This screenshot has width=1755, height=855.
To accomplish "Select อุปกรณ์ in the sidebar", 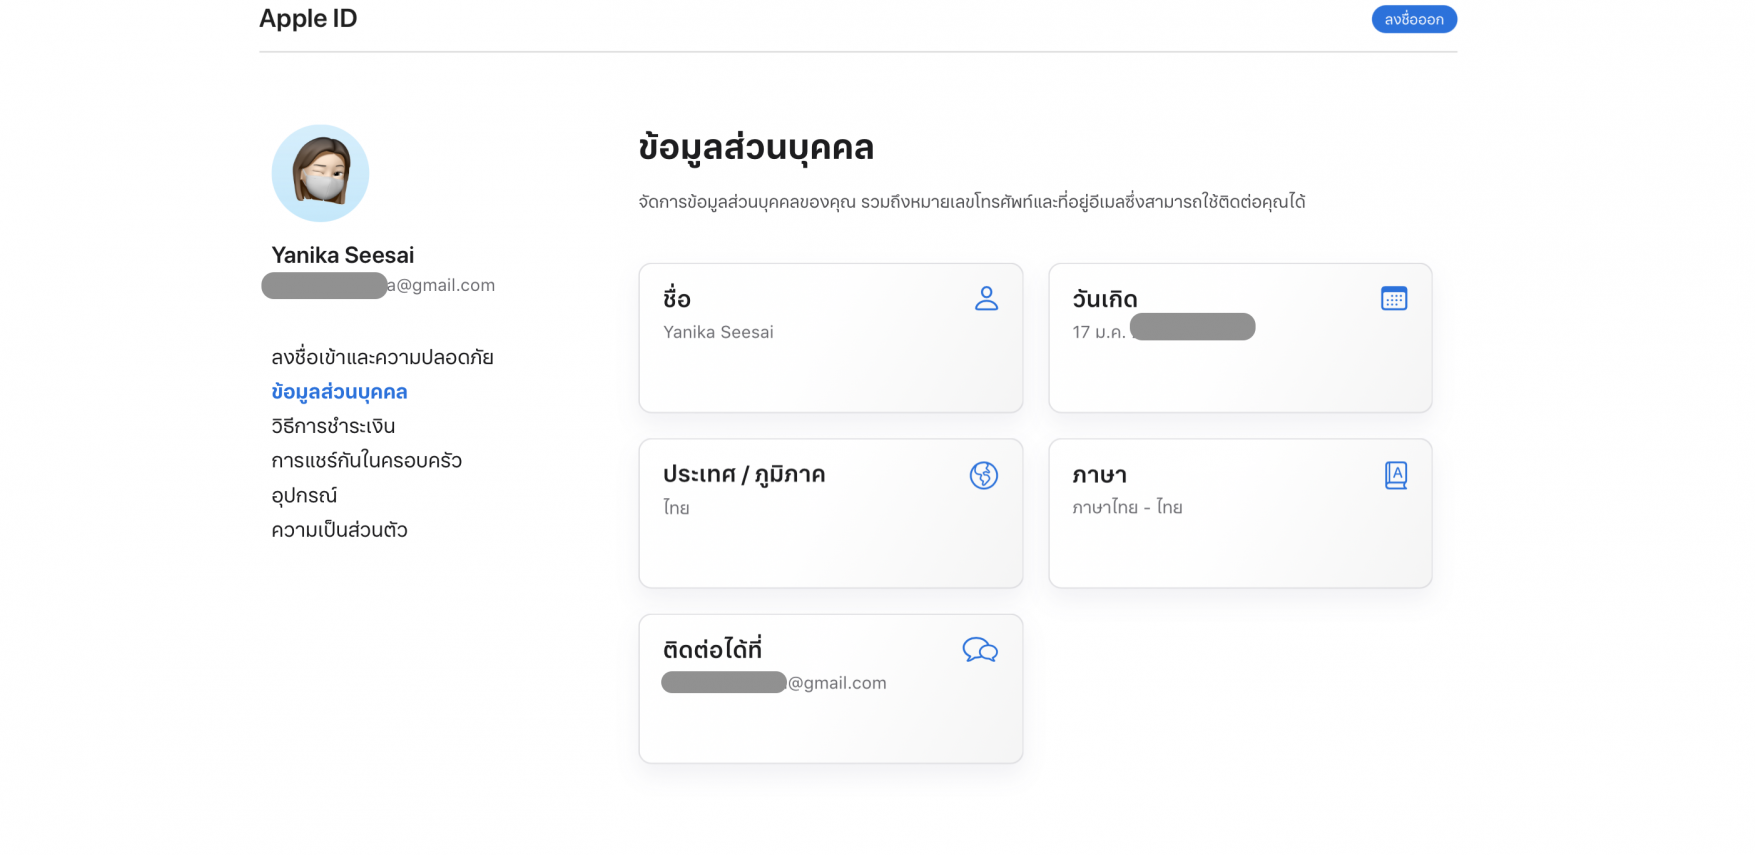I will (x=304, y=495).
